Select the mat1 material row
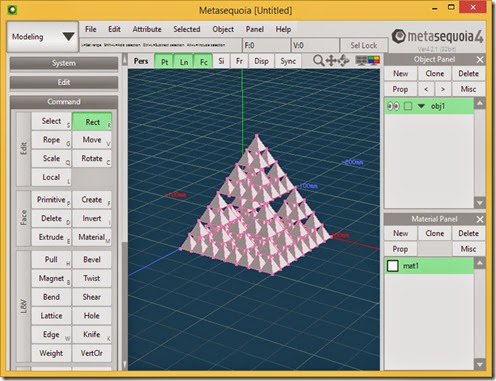This screenshot has height=381, width=496. [x=429, y=266]
